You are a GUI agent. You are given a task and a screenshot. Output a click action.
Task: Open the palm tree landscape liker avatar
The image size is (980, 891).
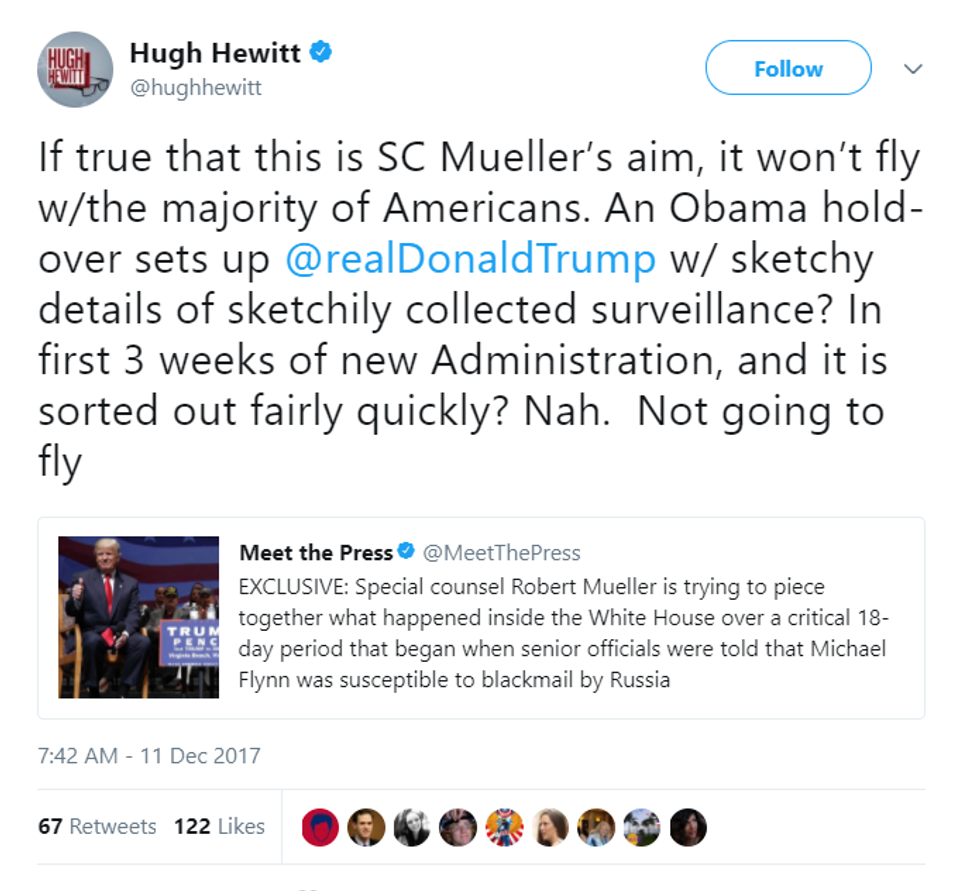tap(642, 827)
